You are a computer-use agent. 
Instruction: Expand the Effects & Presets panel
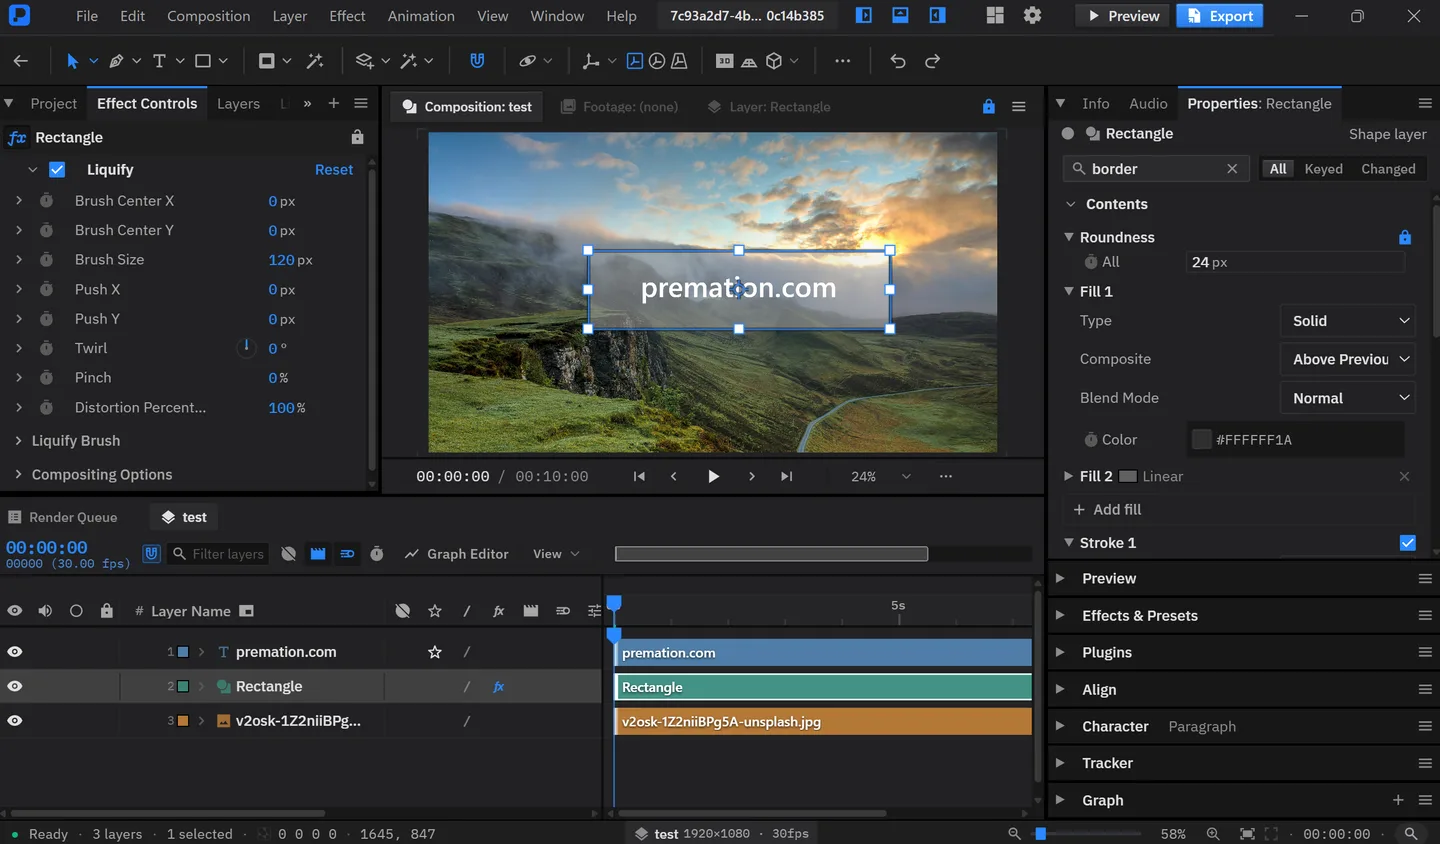coord(1060,616)
